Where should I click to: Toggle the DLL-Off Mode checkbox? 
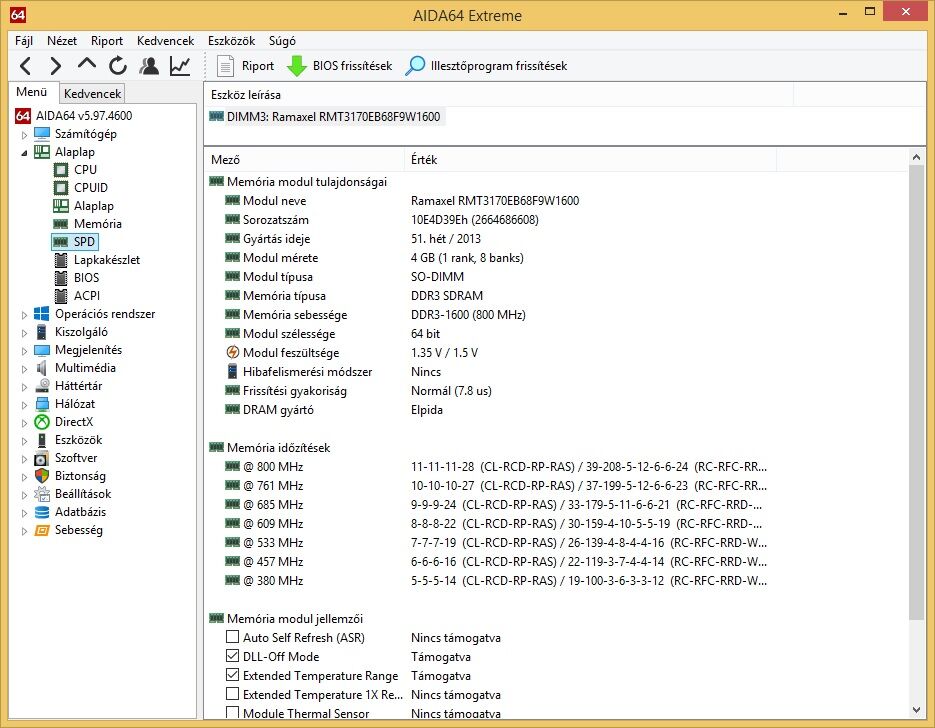click(233, 656)
